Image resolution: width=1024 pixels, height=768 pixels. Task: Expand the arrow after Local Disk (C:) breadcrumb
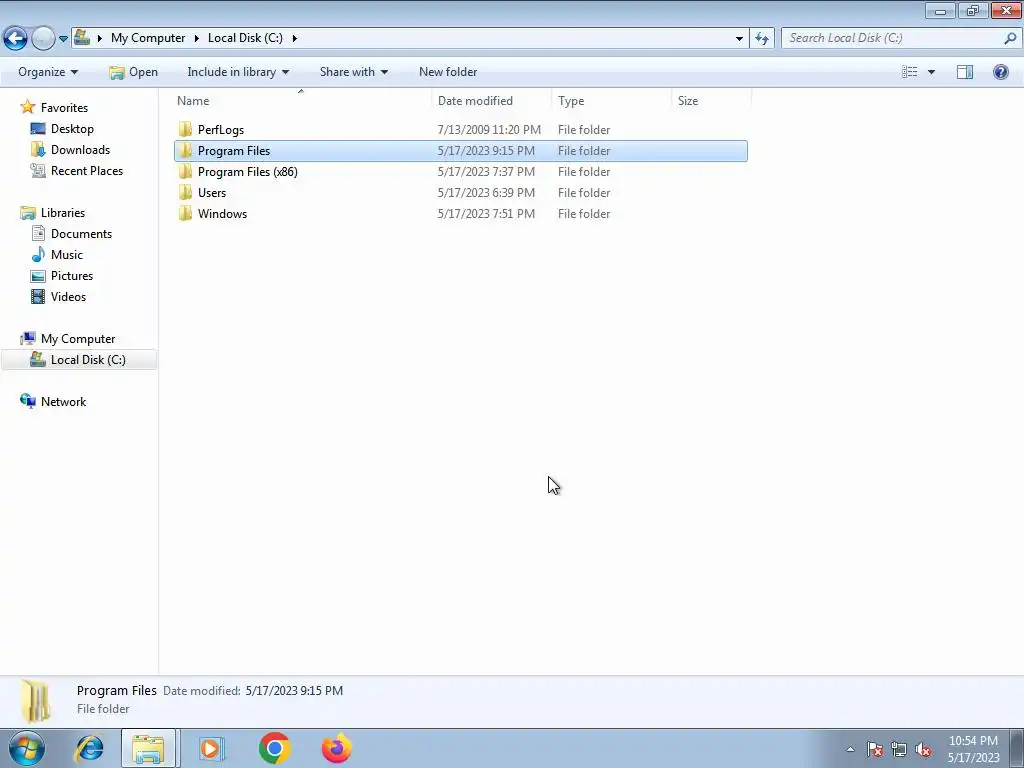point(295,38)
